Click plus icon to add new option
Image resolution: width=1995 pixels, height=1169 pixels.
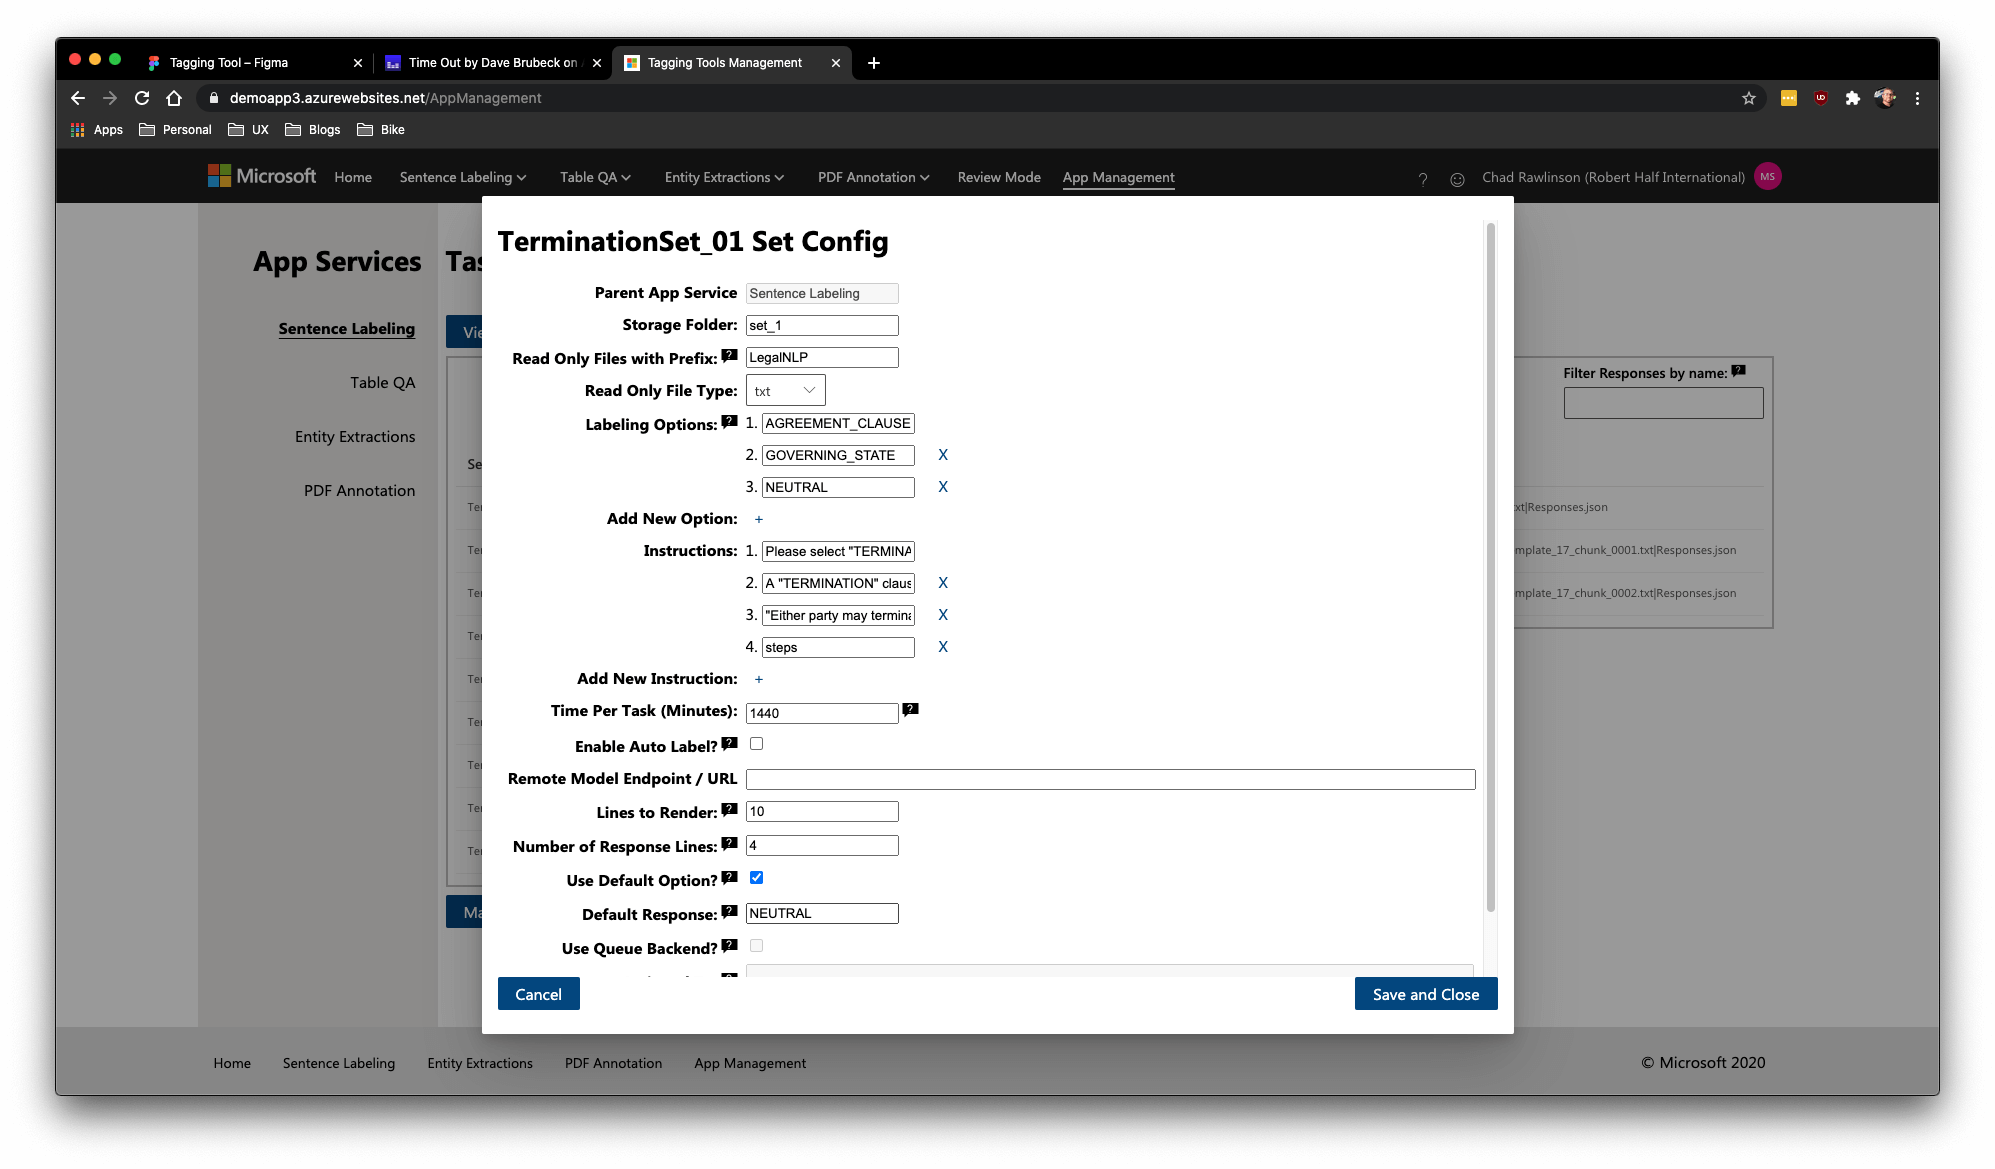coord(758,519)
